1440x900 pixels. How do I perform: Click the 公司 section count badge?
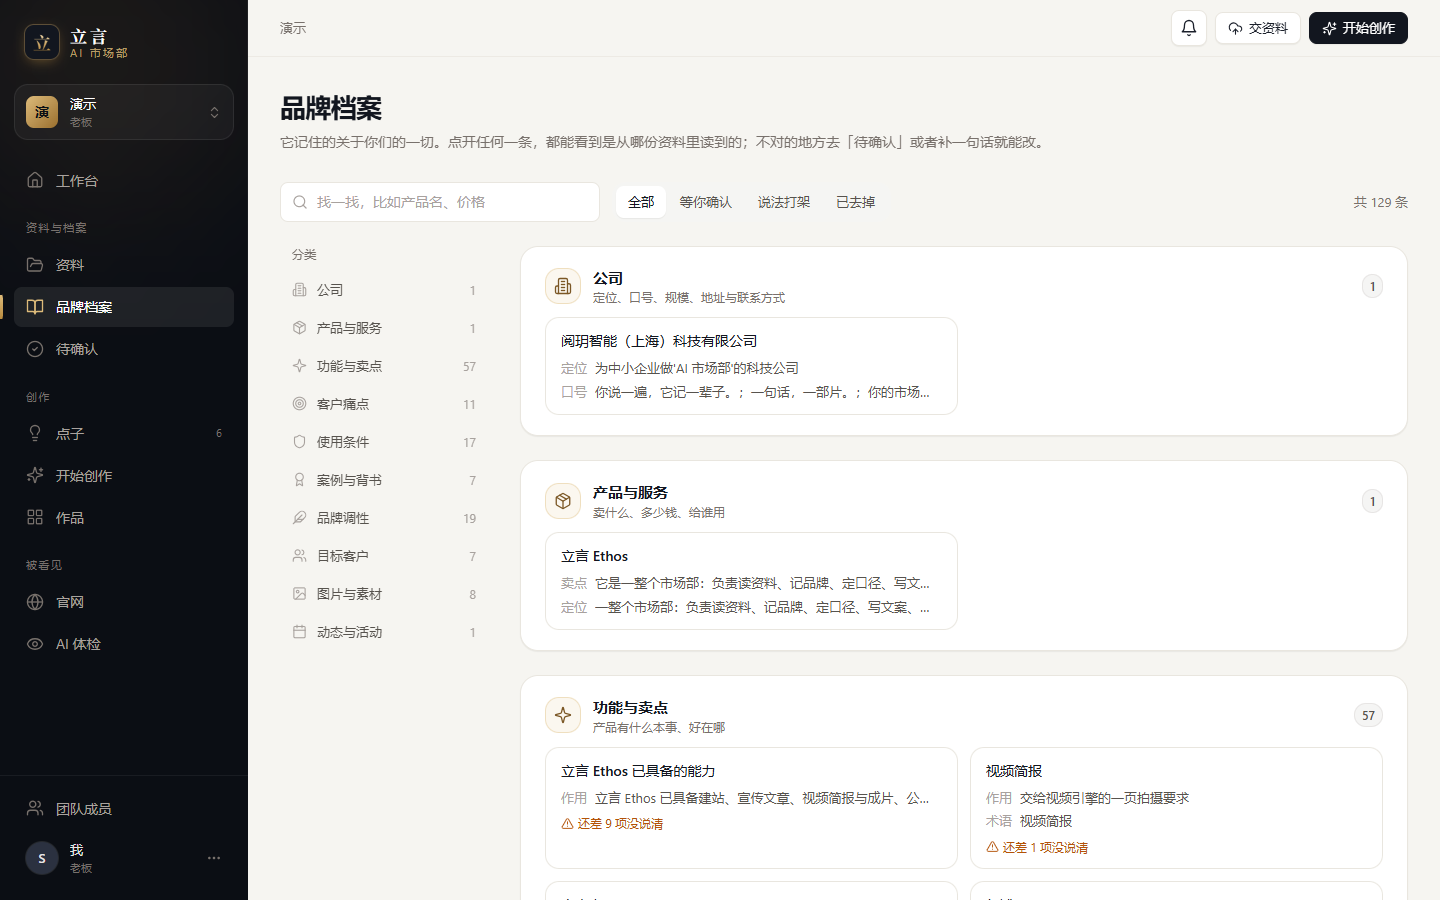pyautogui.click(x=1372, y=286)
